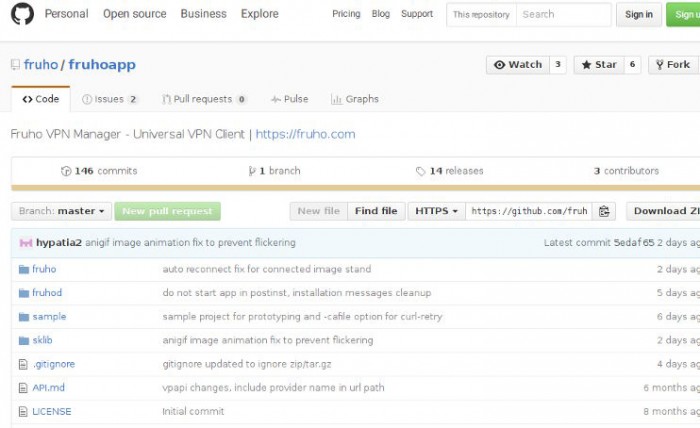Click the sample folder icon
The height and width of the screenshot is (428, 700).
[24, 317]
